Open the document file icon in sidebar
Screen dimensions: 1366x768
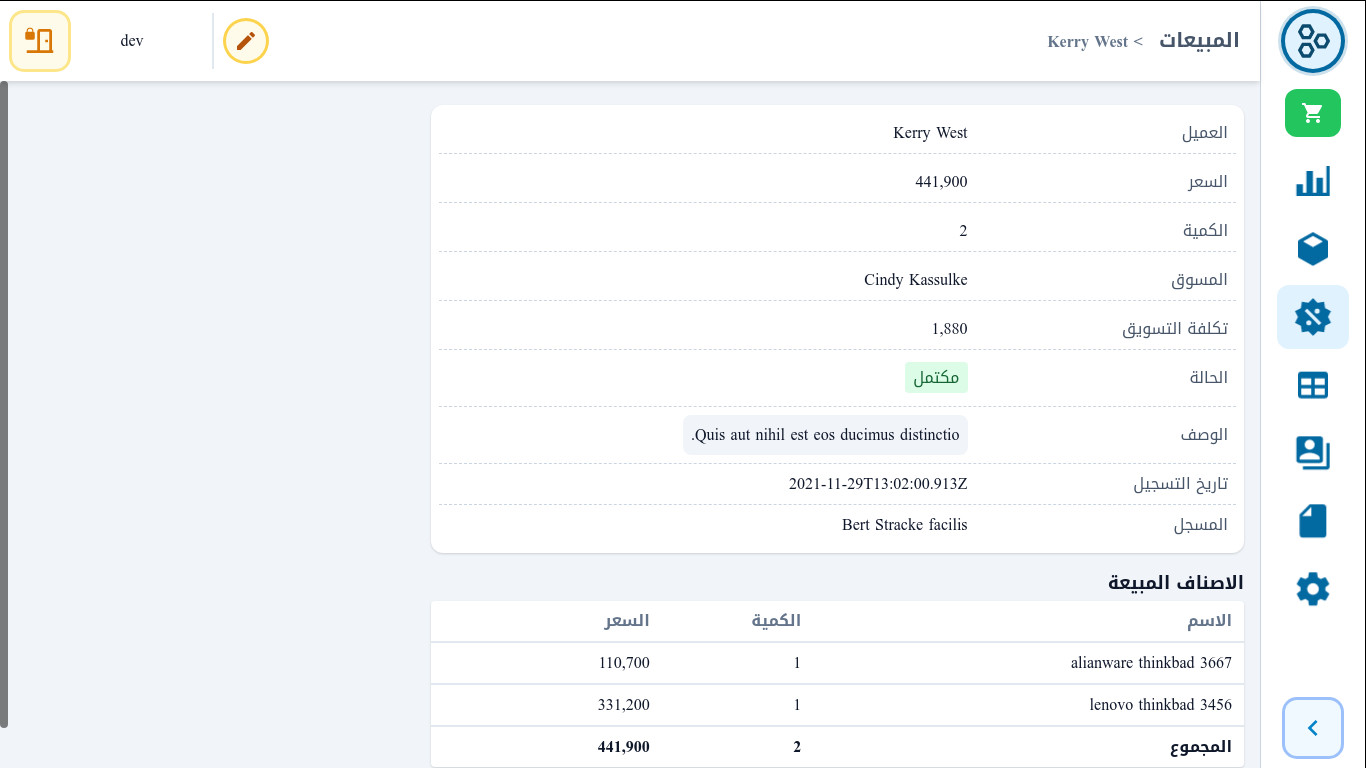[x=1313, y=521]
